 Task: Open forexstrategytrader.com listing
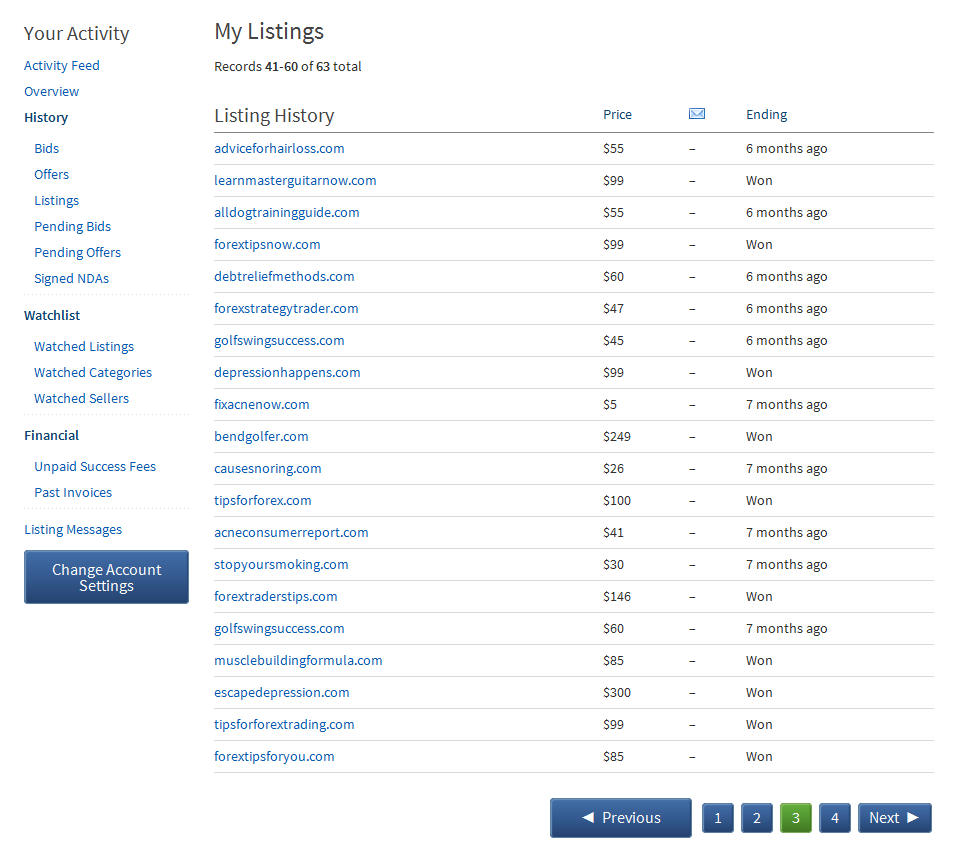pos(286,309)
